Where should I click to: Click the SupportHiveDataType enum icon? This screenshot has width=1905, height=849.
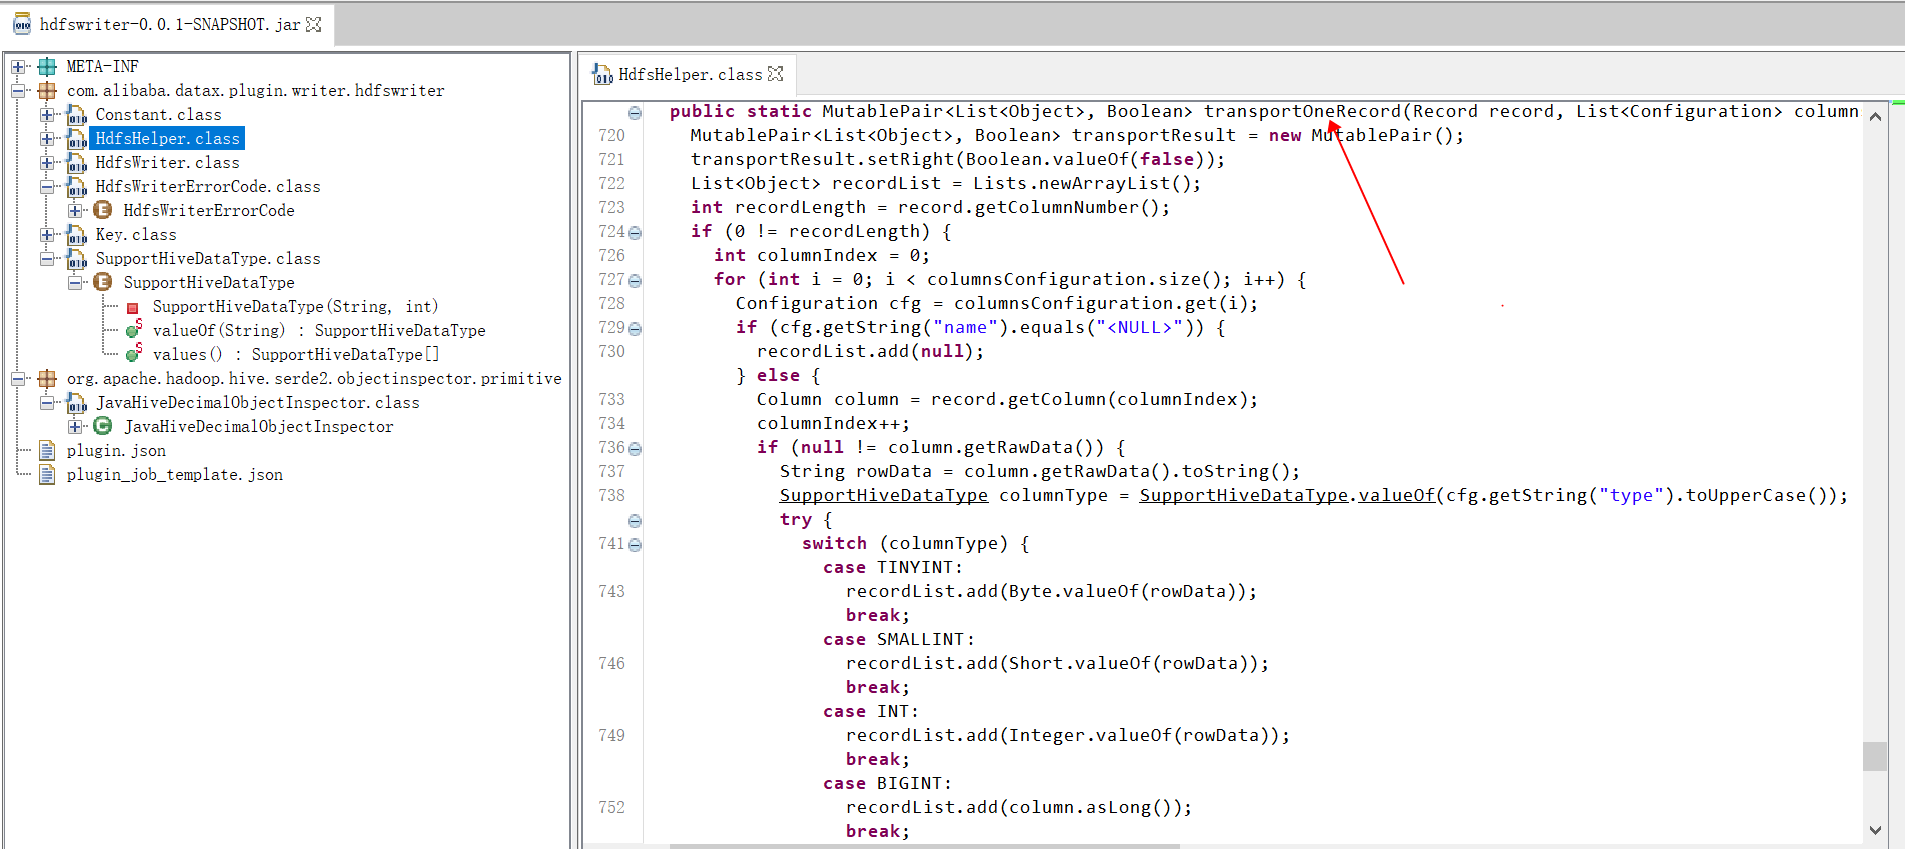(x=102, y=282)
